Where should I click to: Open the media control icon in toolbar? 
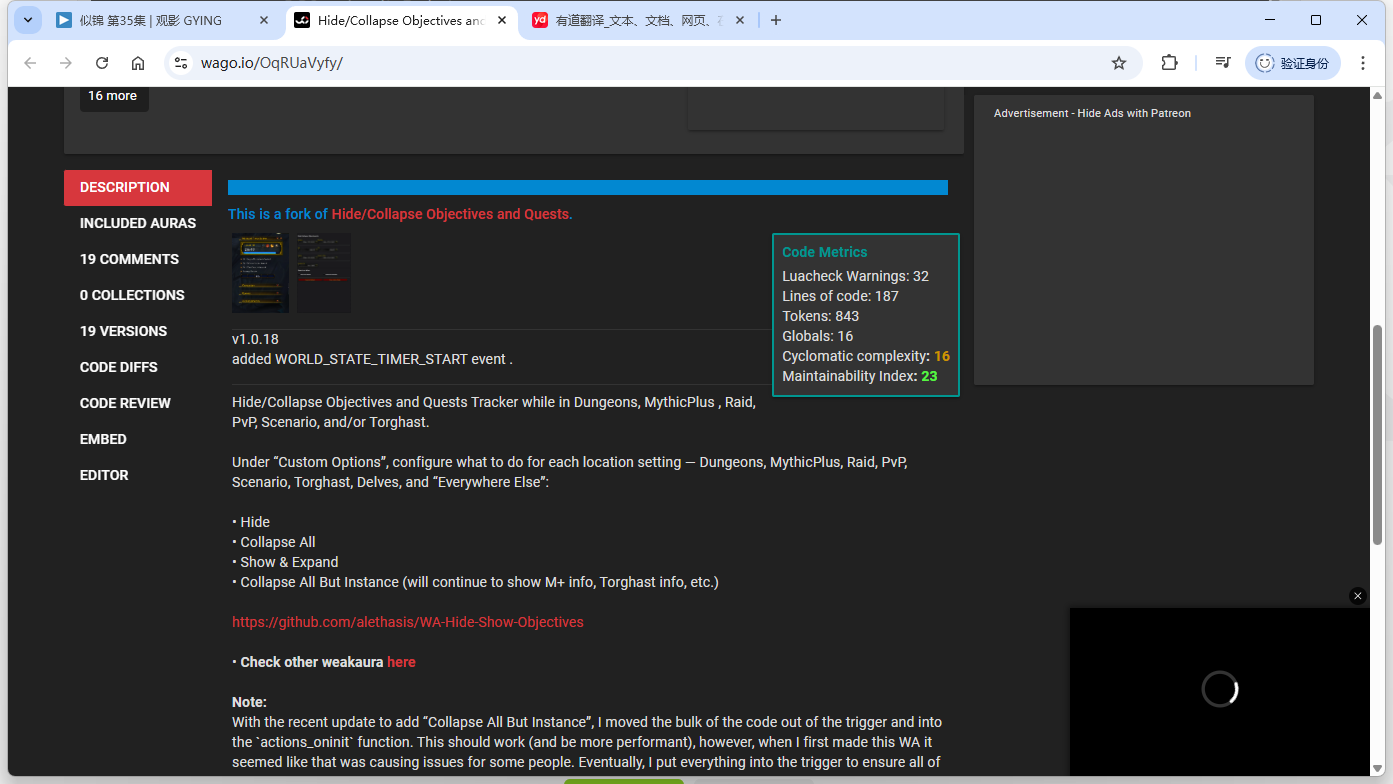tap(1222, 63)
